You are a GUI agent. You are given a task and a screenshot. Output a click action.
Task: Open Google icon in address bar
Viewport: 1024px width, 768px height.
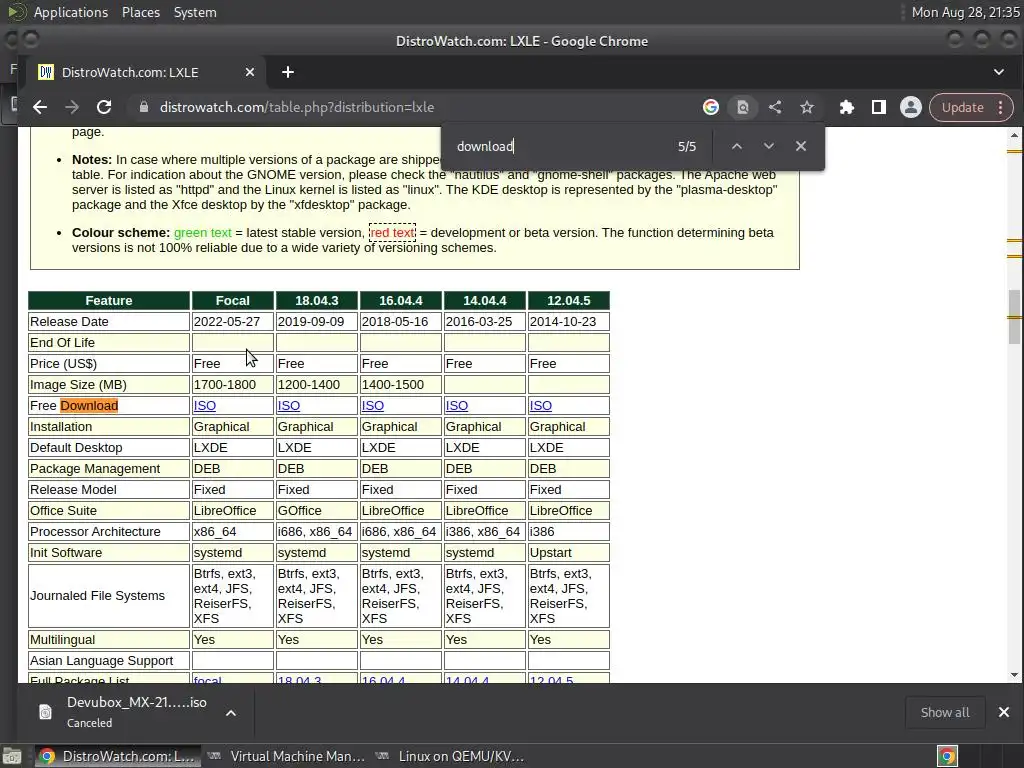[711, 107]
